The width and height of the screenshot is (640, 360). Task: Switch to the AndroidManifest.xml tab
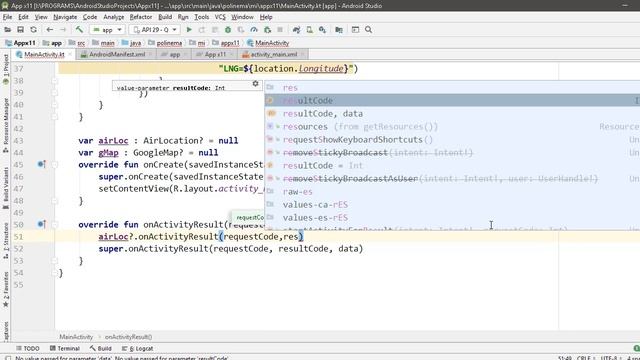pos(117,54)
